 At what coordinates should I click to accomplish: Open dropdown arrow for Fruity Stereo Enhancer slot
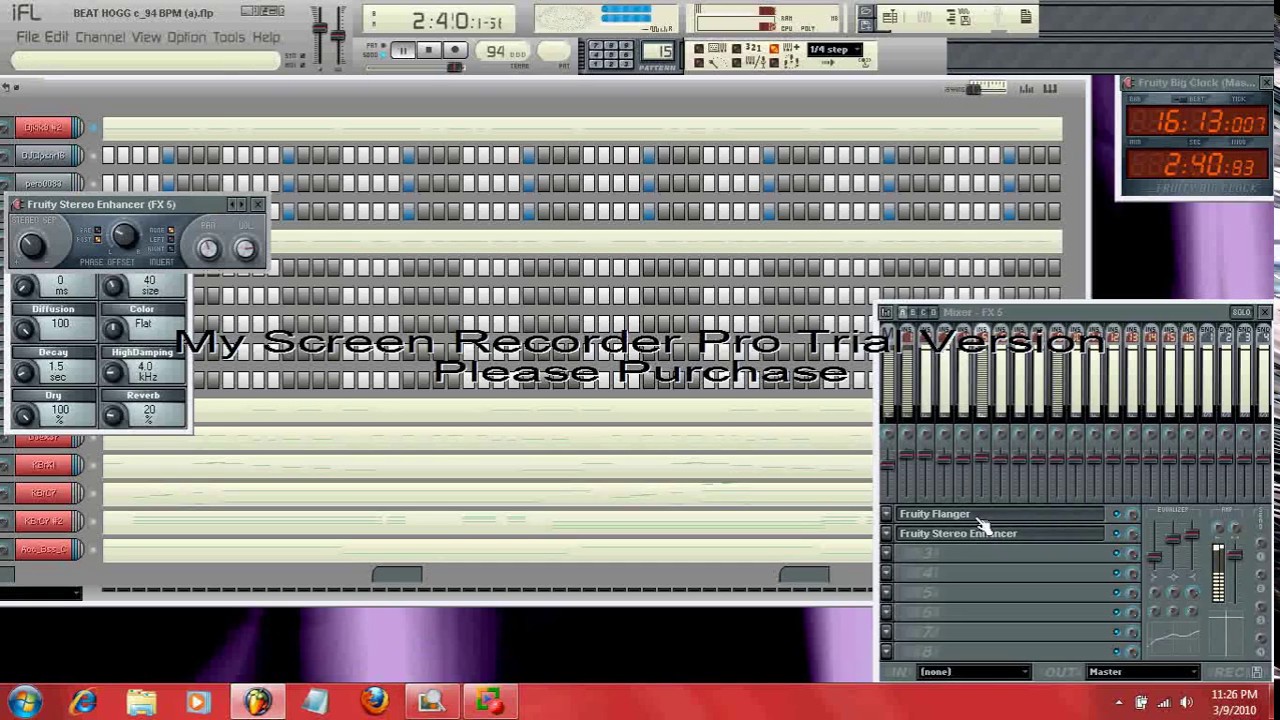pos(886,534)
